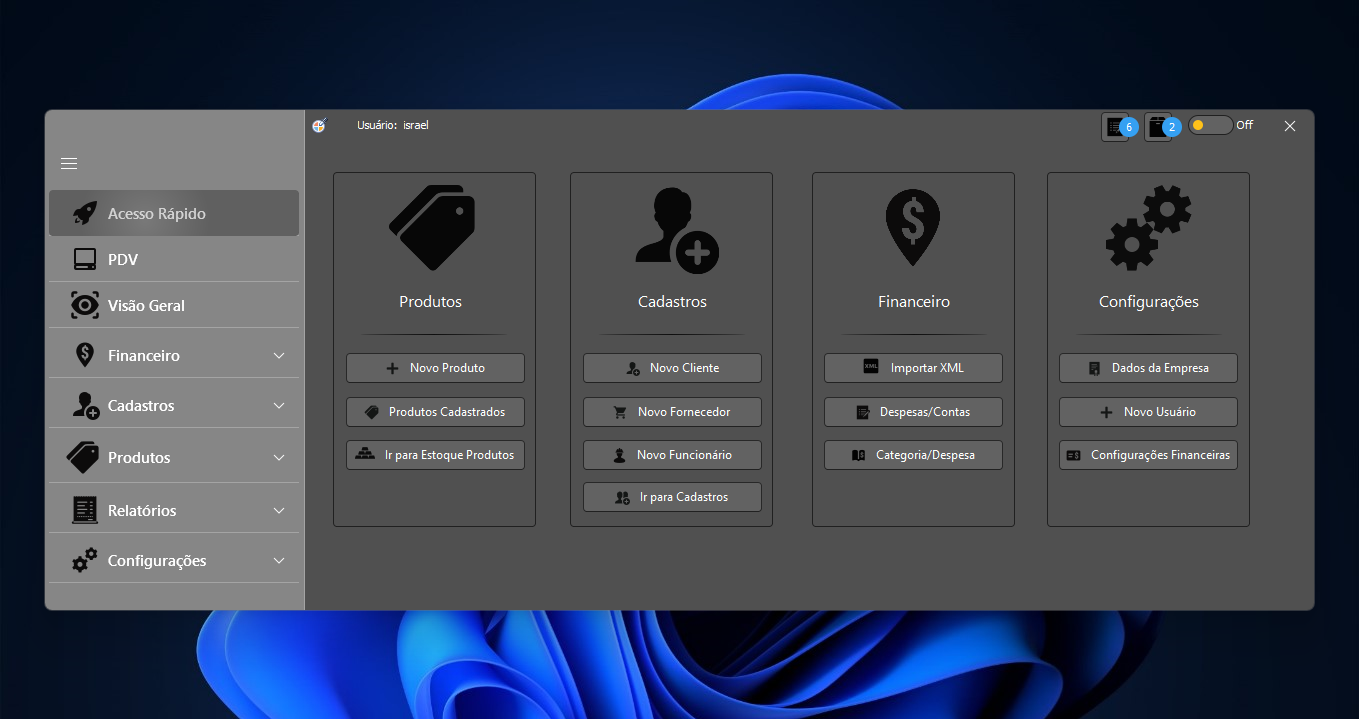Click the Financeiro card title text
Viewport: 1359px width, 719px height.
coord(914,302)
